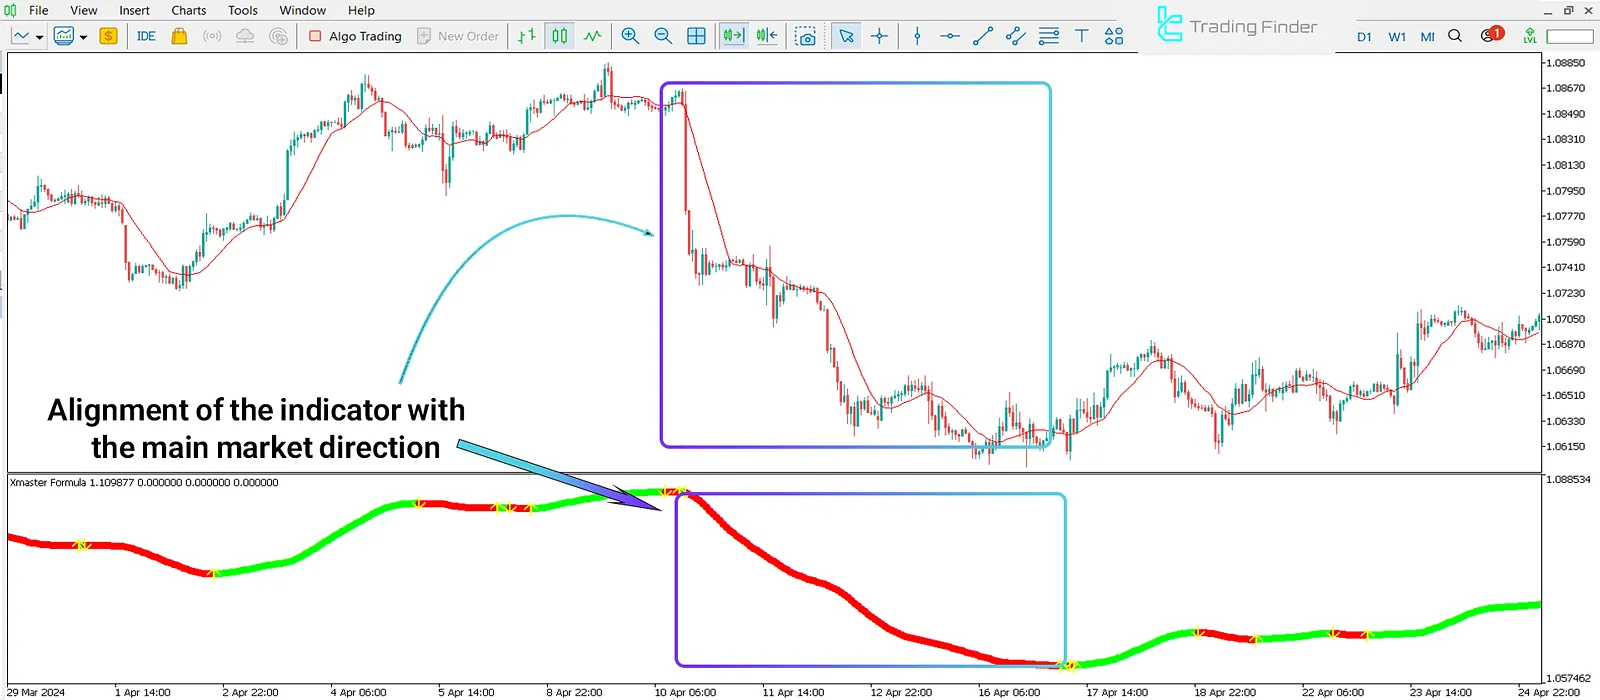Image resolution: width=1600 pixels, height=700 pixels.
Task: Switch to the D1 timeframe
Action: click(x=1364, y=37)
